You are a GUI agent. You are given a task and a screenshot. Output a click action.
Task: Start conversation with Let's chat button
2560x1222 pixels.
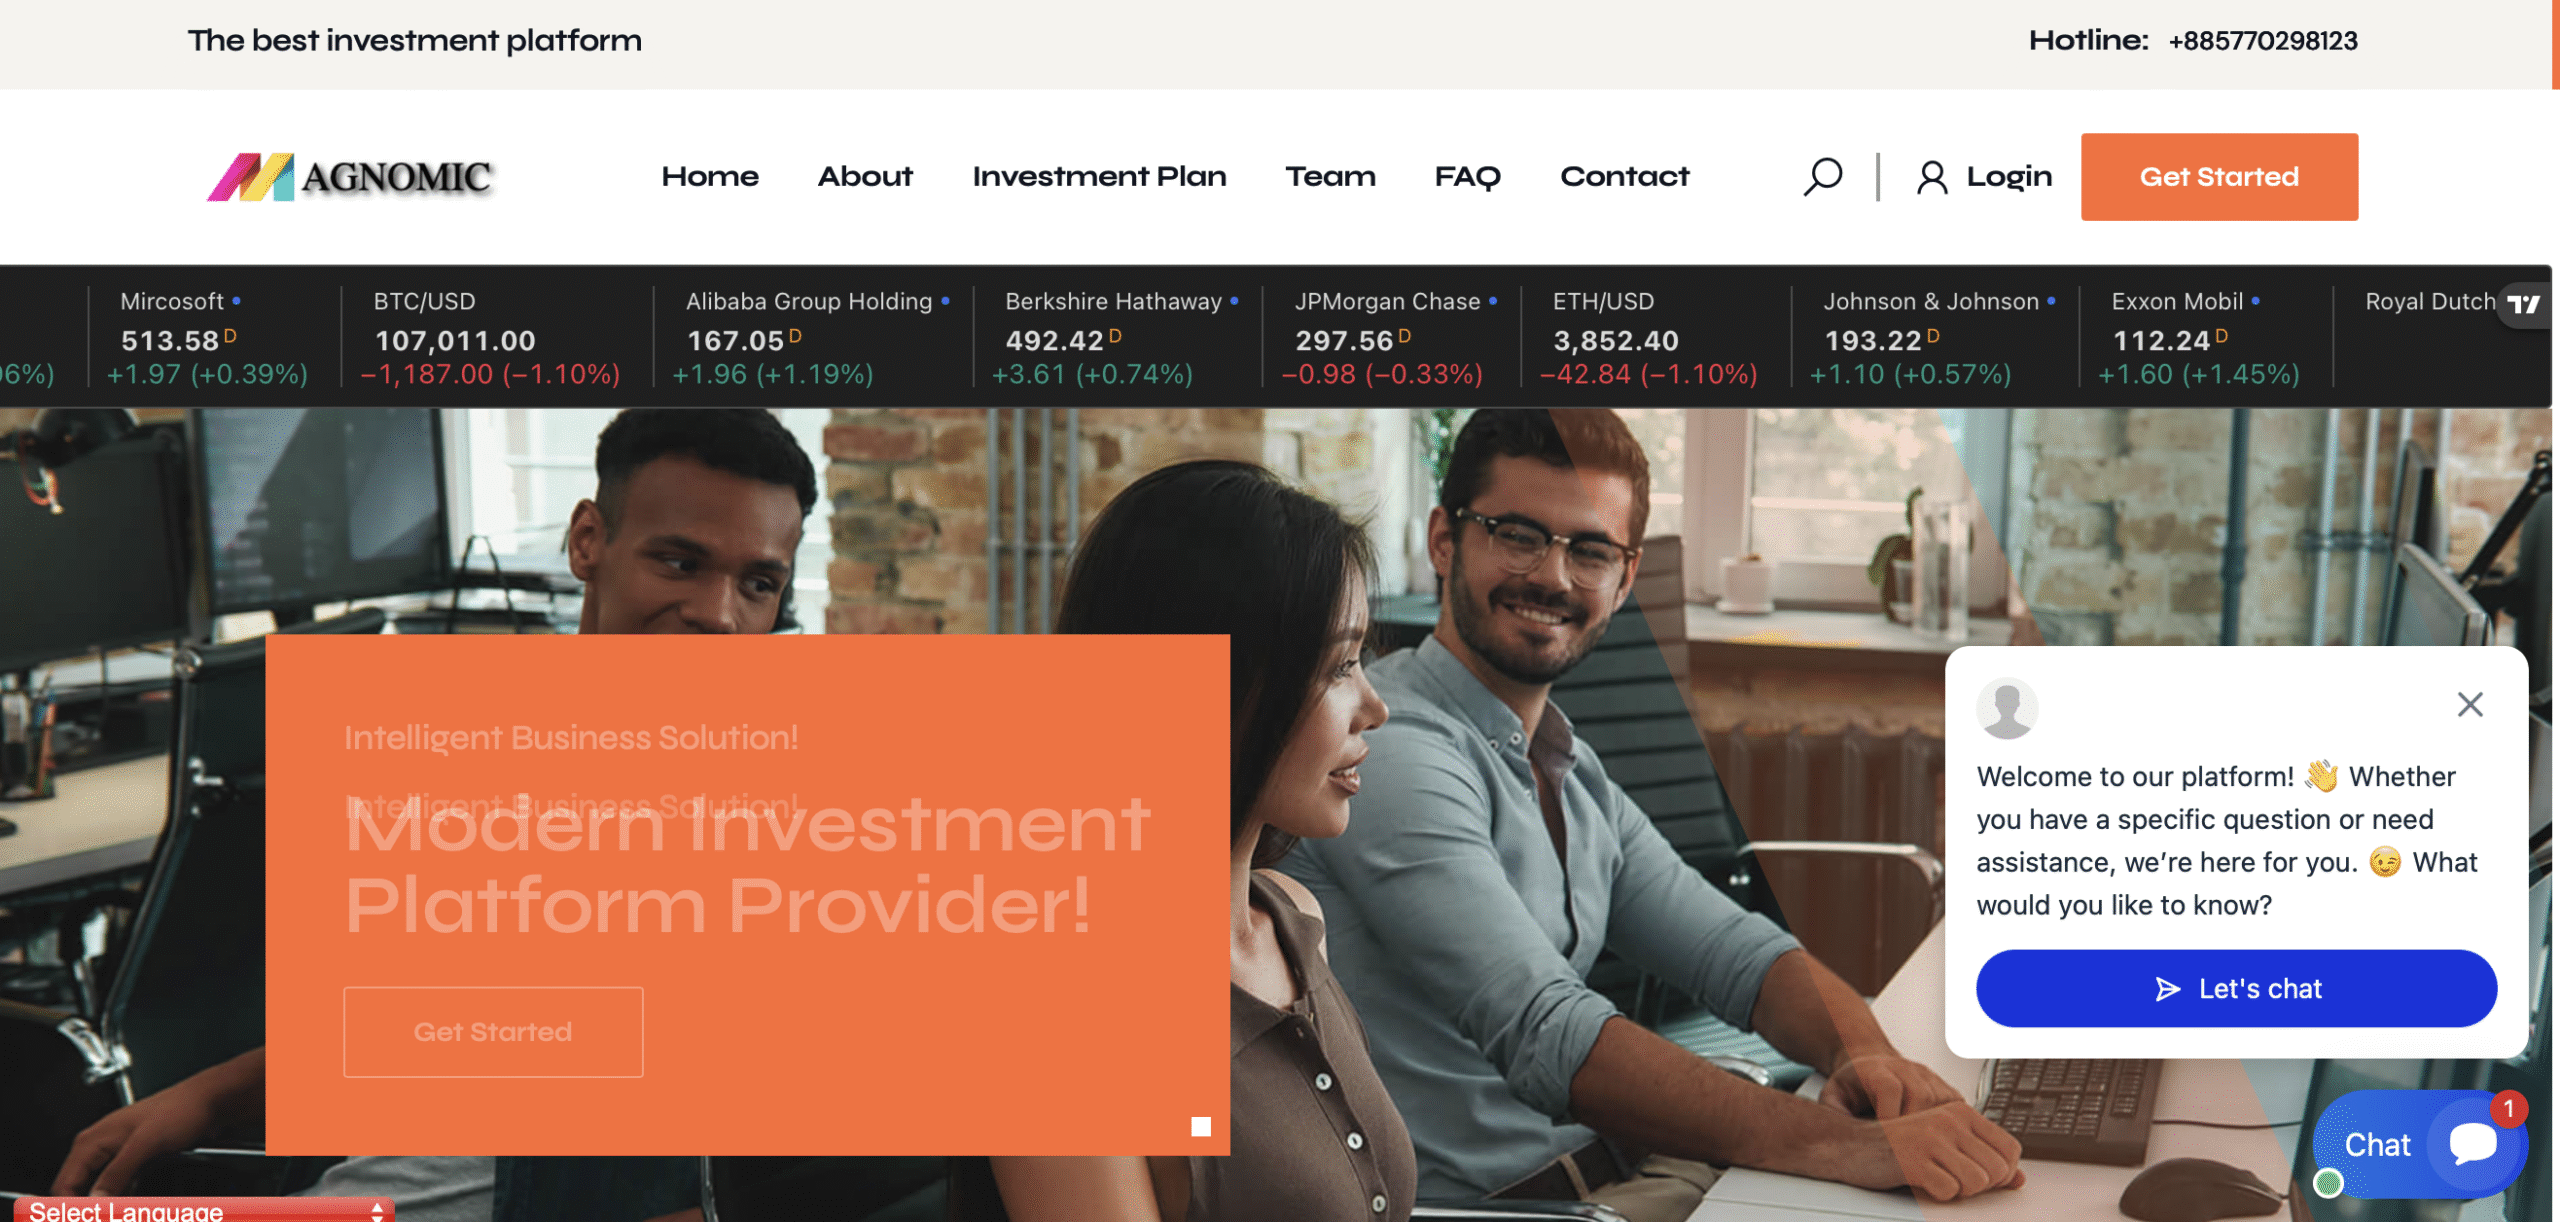pyautogui.click(x=2236, y=988)
